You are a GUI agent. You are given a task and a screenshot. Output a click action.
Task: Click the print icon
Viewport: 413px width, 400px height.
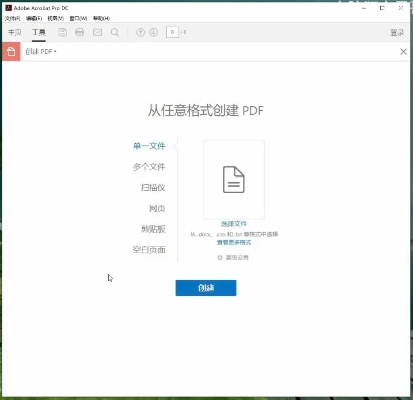(80, 32)
